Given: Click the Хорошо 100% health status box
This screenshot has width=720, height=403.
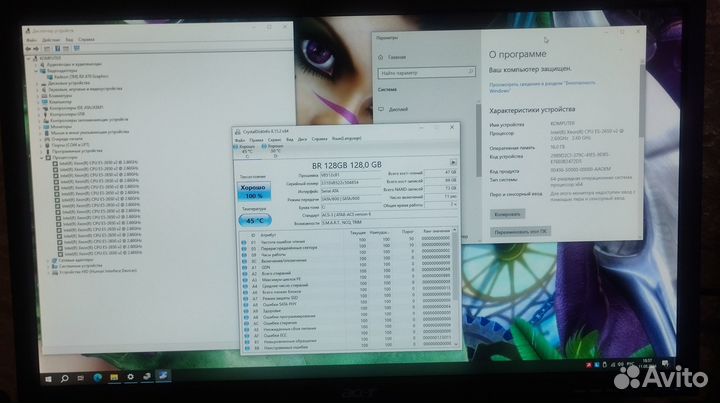Looking at the screenshot, I should pyautogui.click(x=251, y=191).
